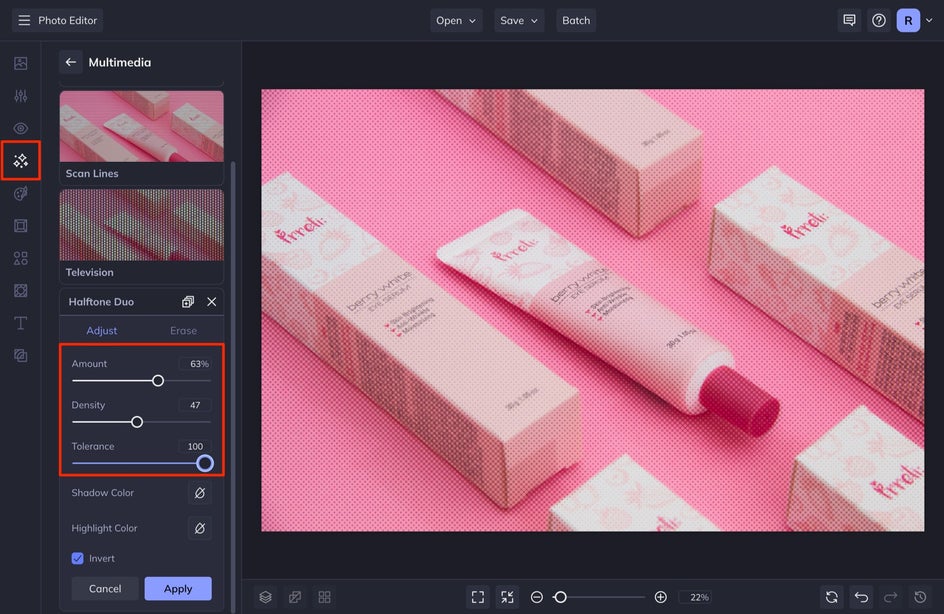Click the R user avatar
The height and width of the screenshot is (614, 944).
click(908, 20)
